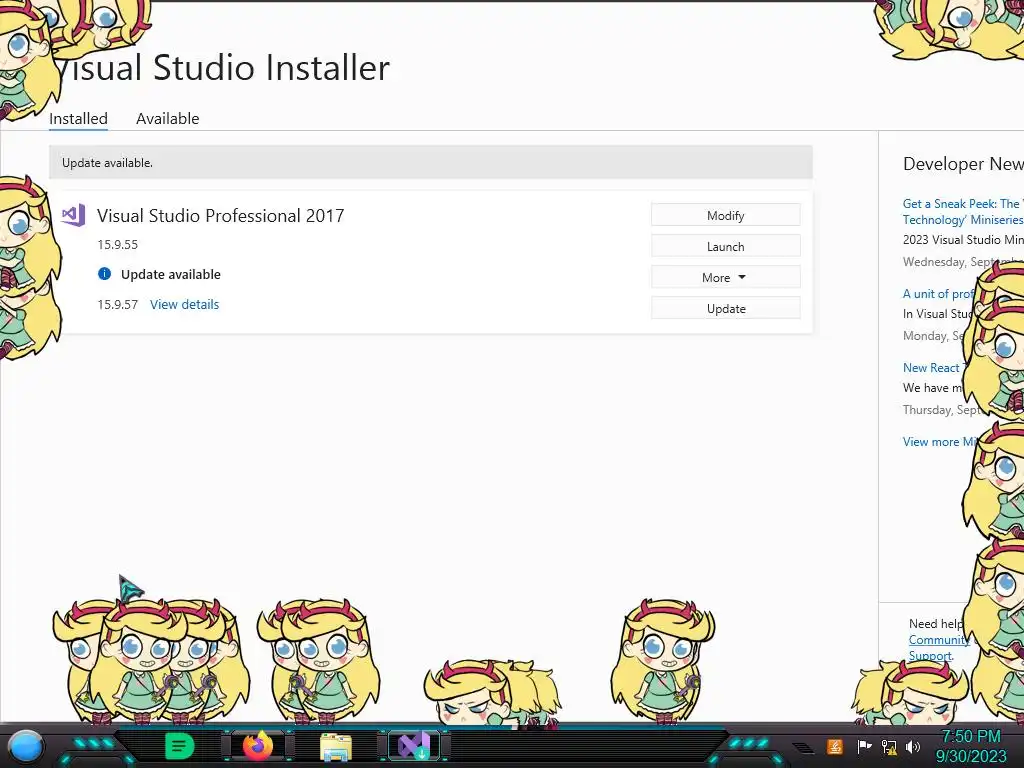This screenshot has height=768, width=1024.
Task: Open 'A unit of prof' news link
Action: point(938,294)
